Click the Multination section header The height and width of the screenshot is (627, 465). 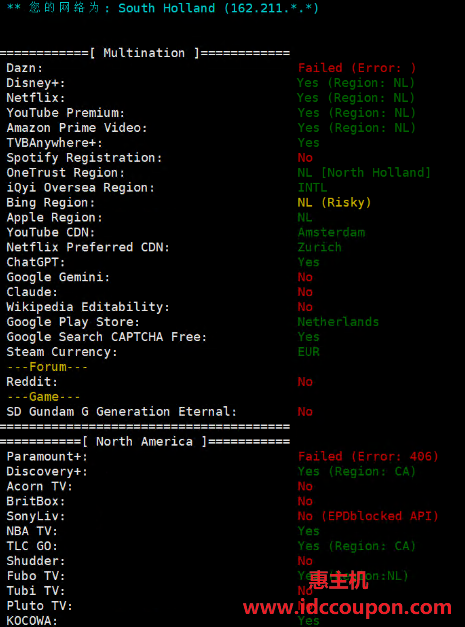pyautogui.click(x=145, y=53)
